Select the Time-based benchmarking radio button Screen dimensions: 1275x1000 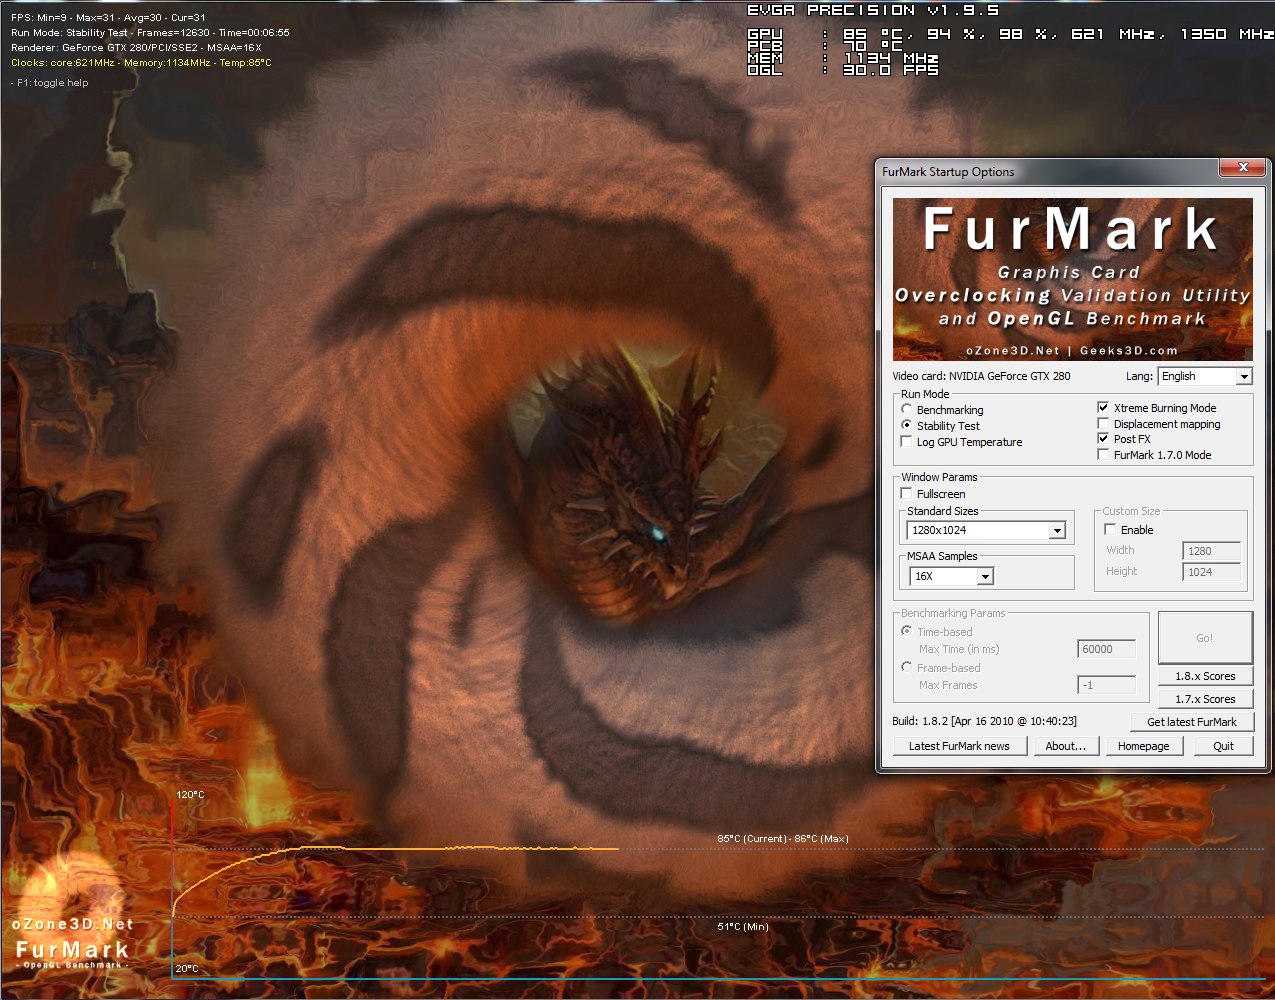click(x=907, y=632)
